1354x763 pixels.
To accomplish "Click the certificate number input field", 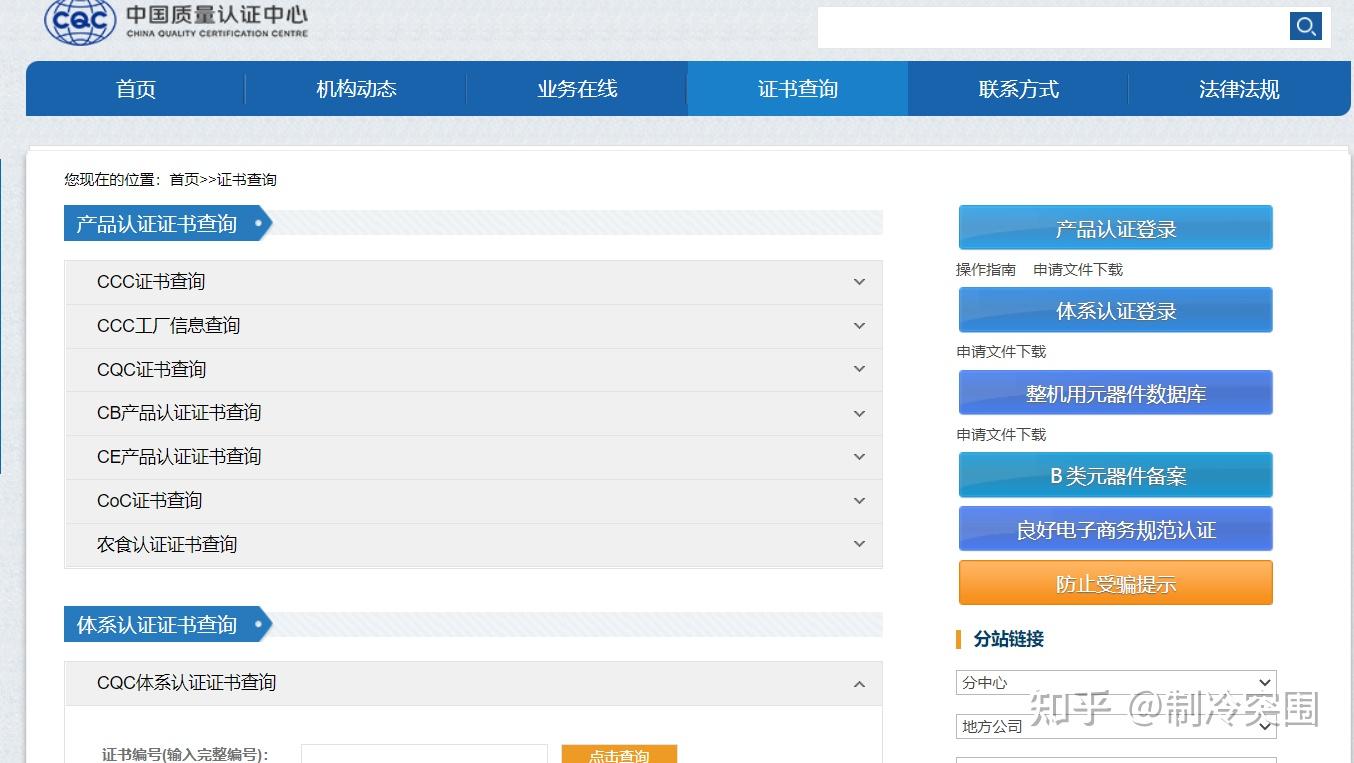I will (x=424, y=756).
